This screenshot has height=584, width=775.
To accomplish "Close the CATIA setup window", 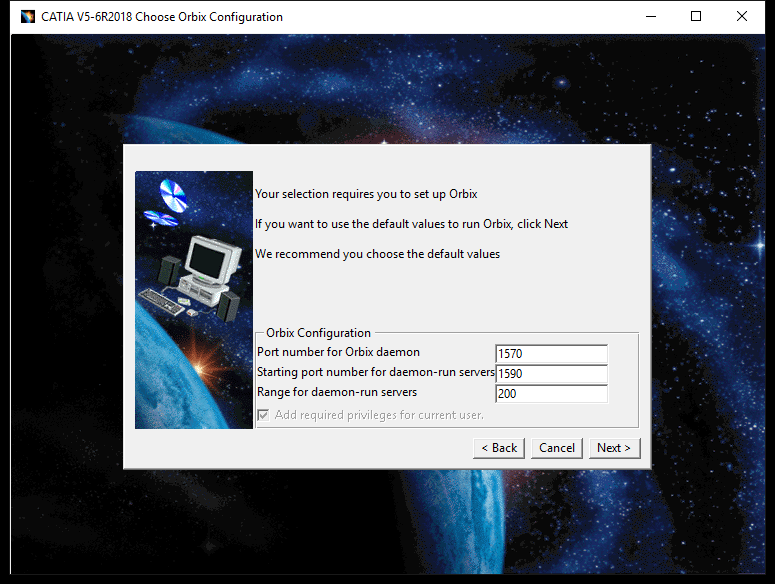I will [741, 17].
